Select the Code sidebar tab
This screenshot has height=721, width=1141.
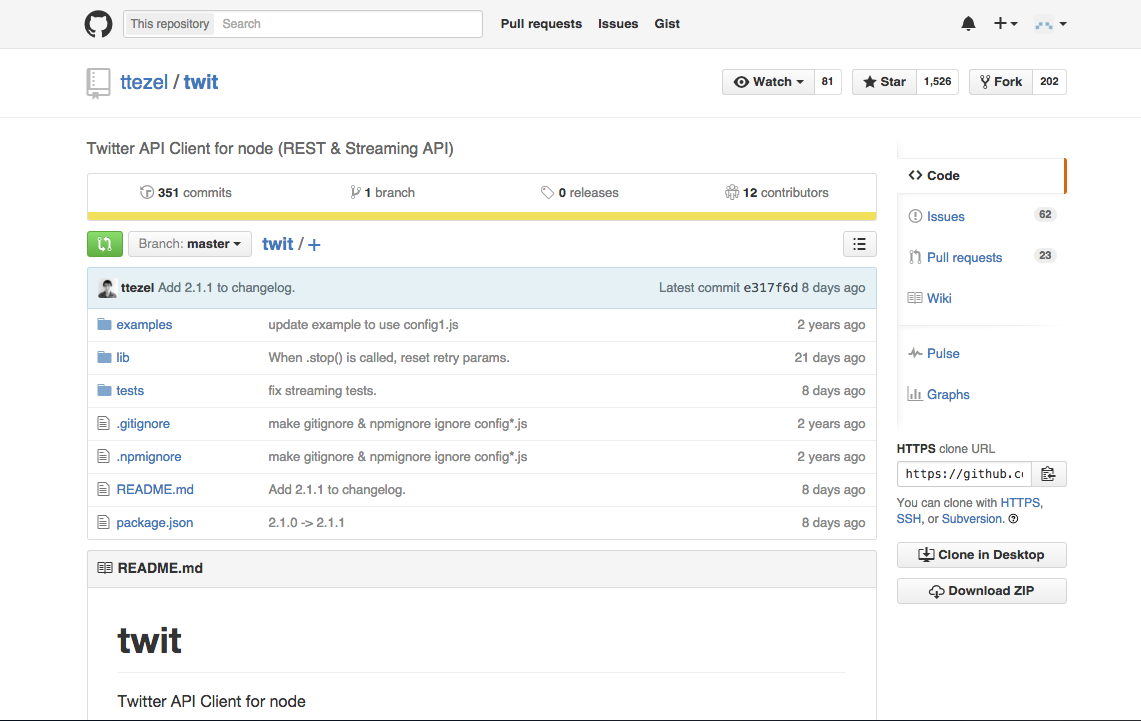[x=981, y=176]
